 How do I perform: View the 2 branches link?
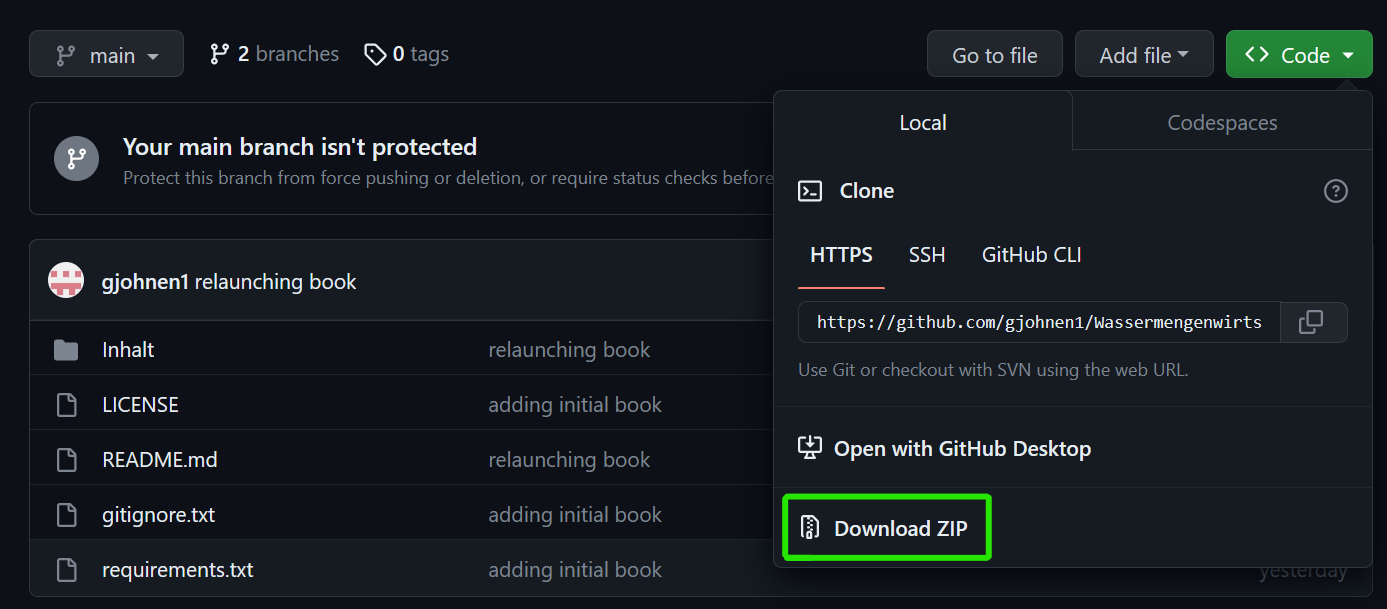(274, 54)
